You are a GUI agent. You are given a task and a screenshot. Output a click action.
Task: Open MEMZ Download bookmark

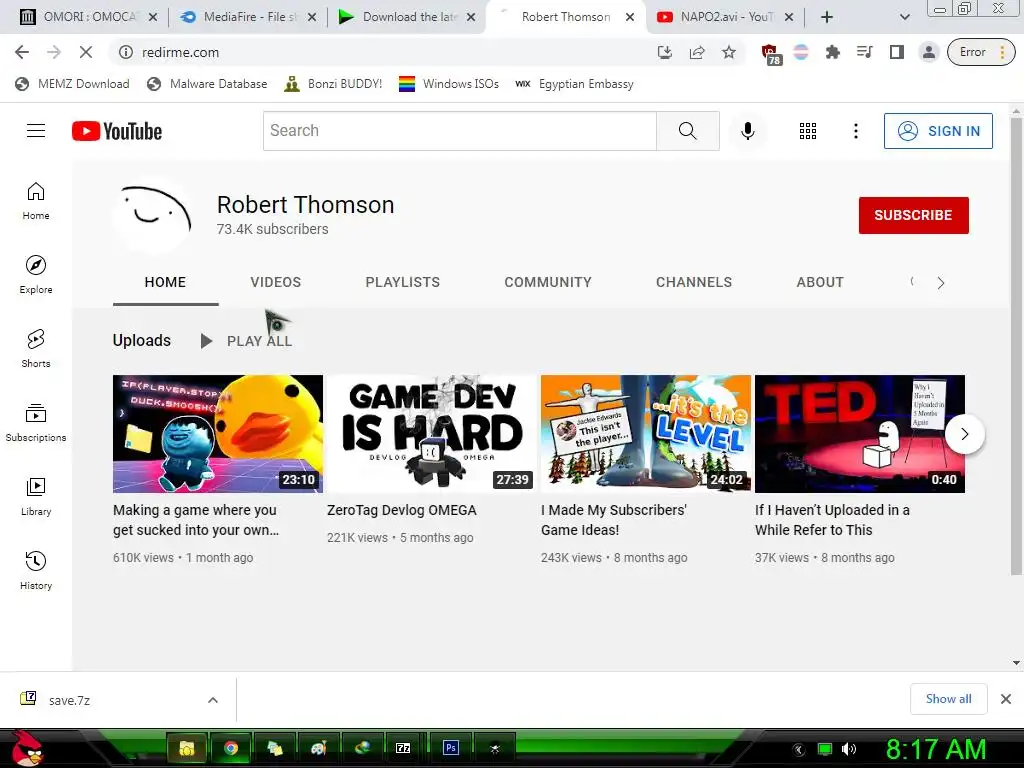point(72,84)
